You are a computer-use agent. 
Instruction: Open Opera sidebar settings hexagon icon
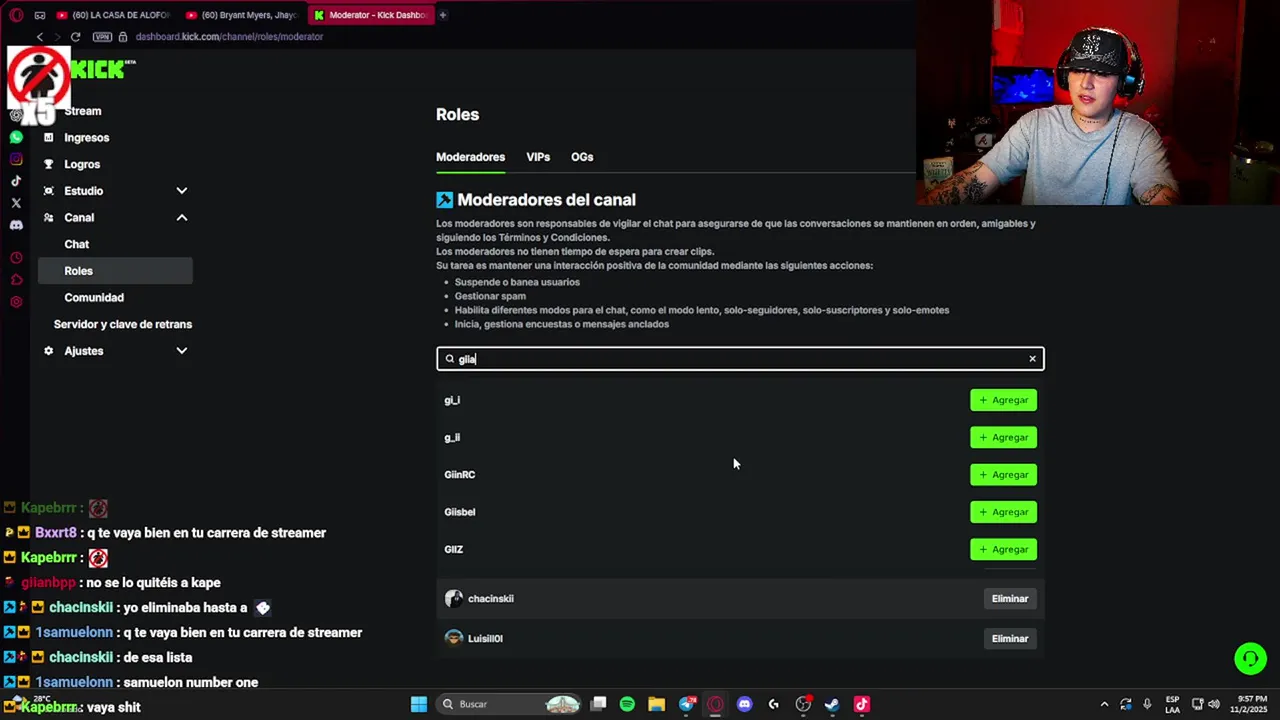[x=16, y=302]
